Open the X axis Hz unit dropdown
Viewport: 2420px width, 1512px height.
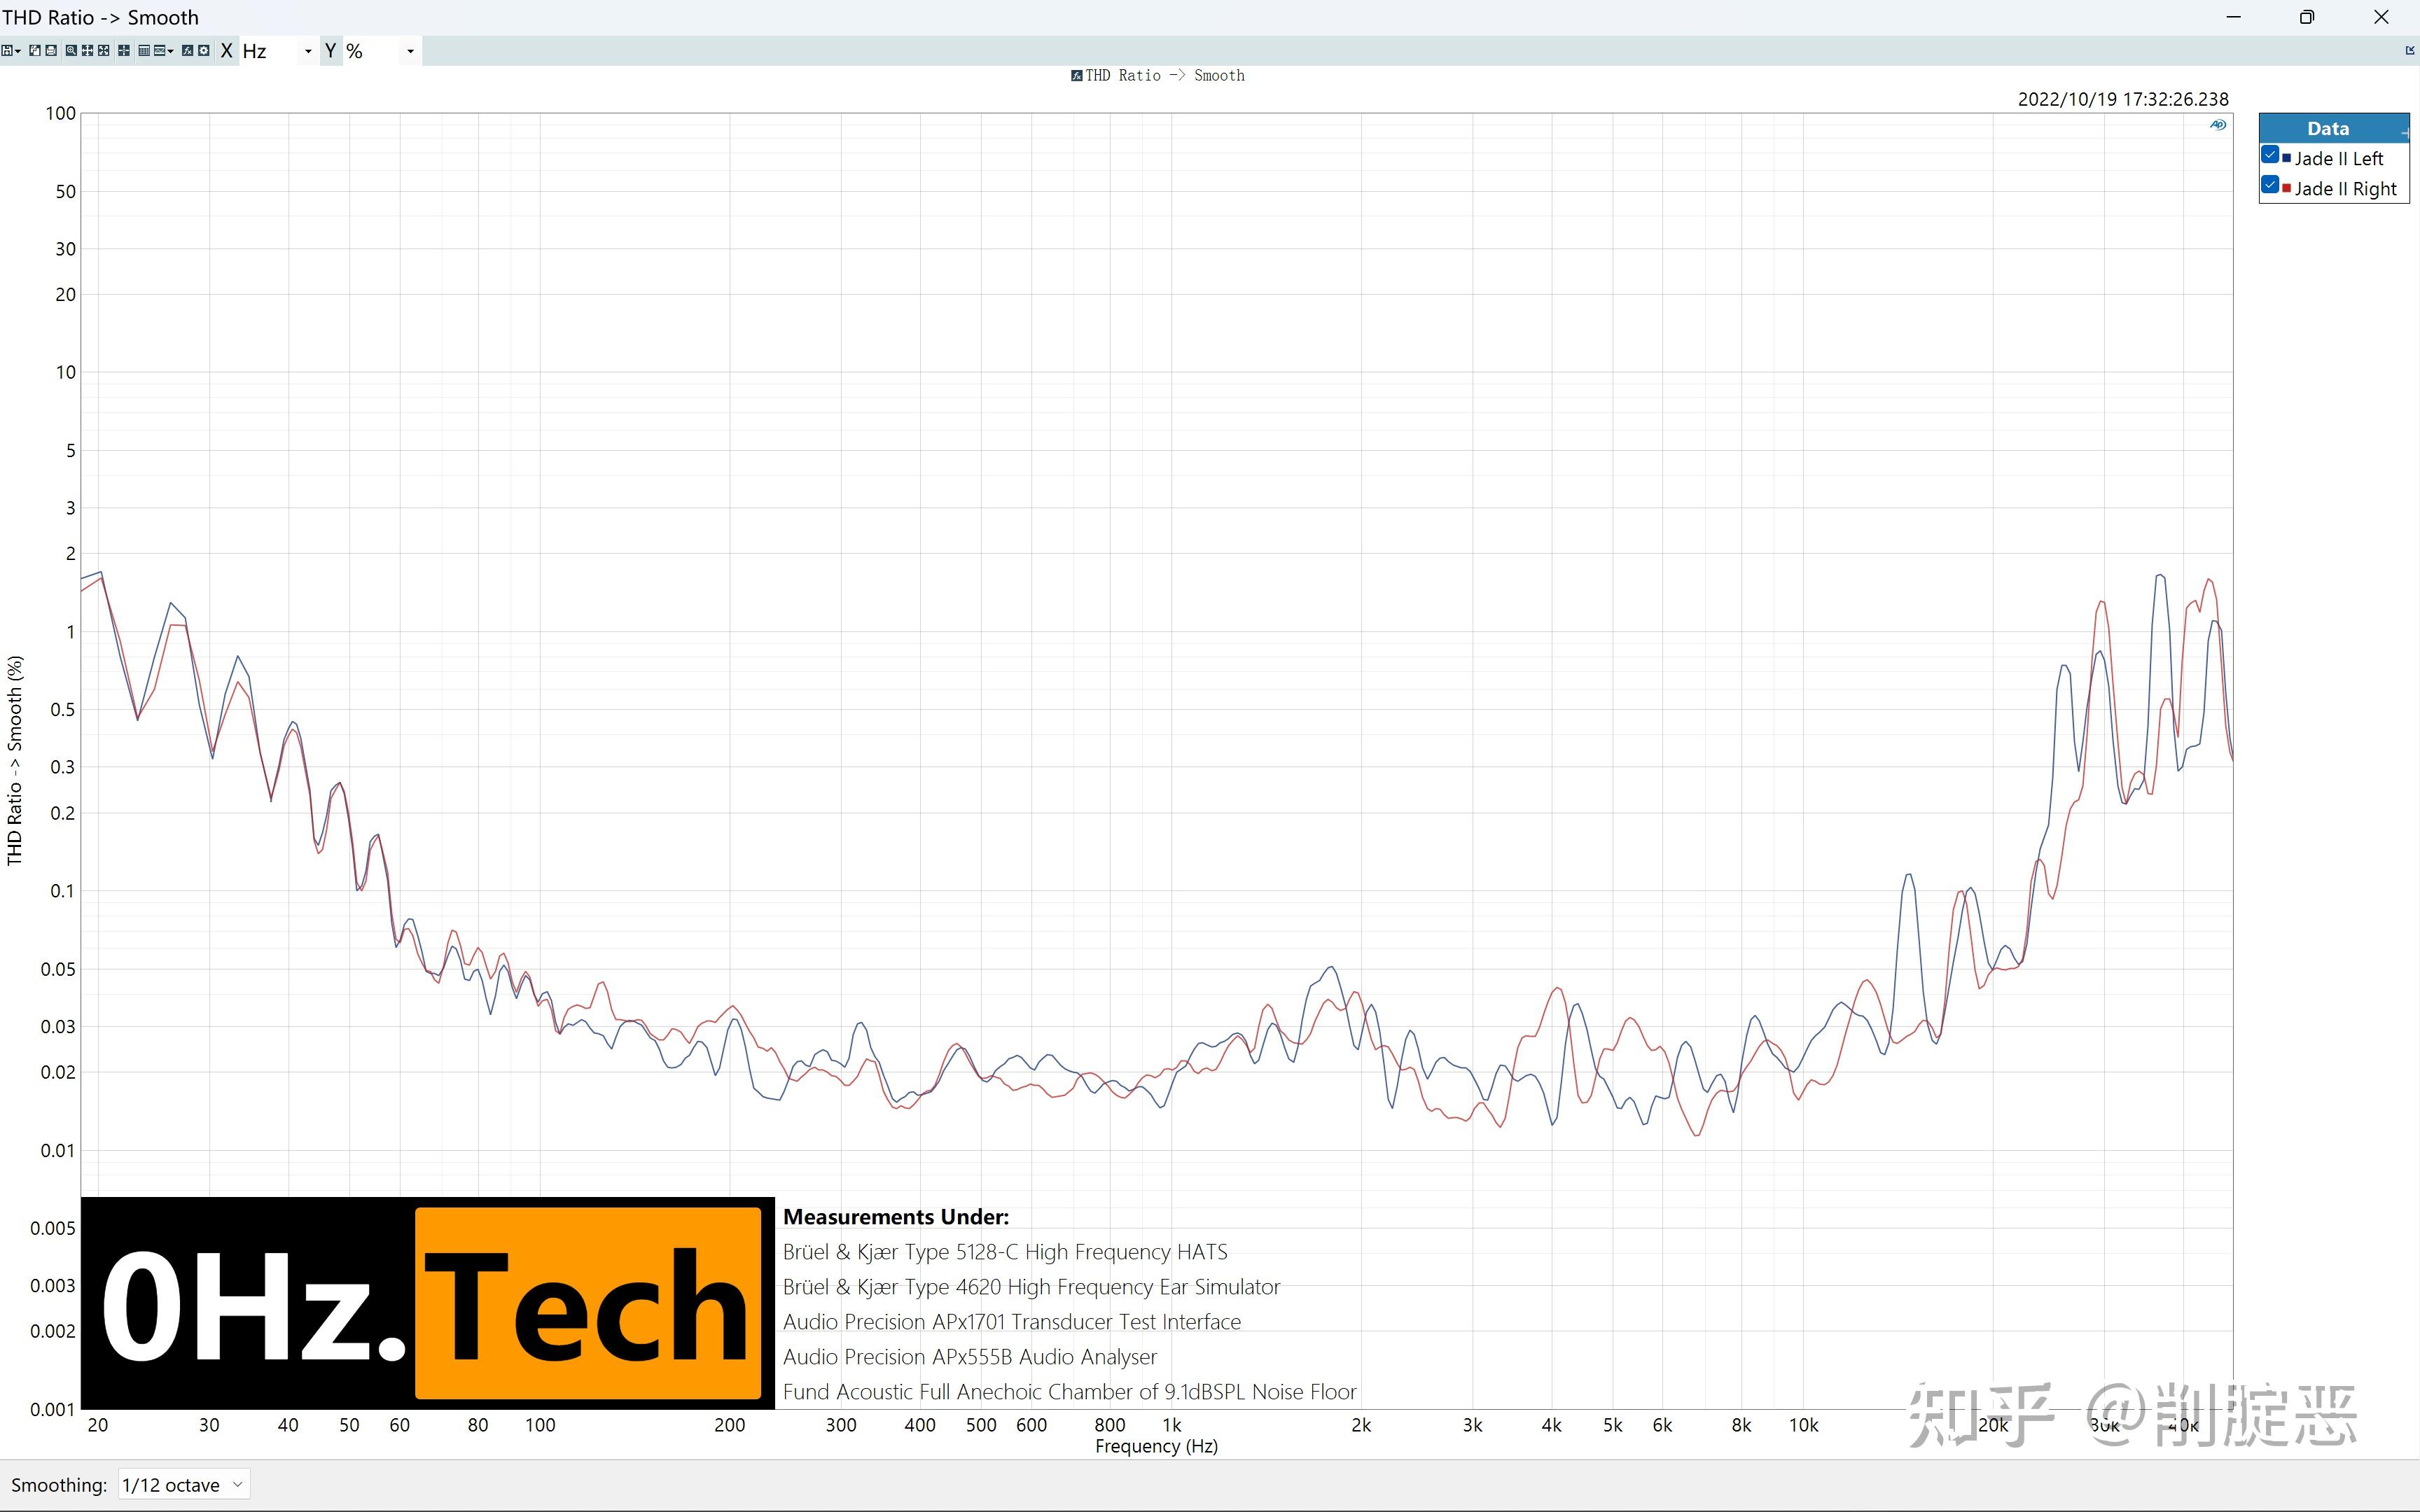pyautogui.click(x=308, y=51)
